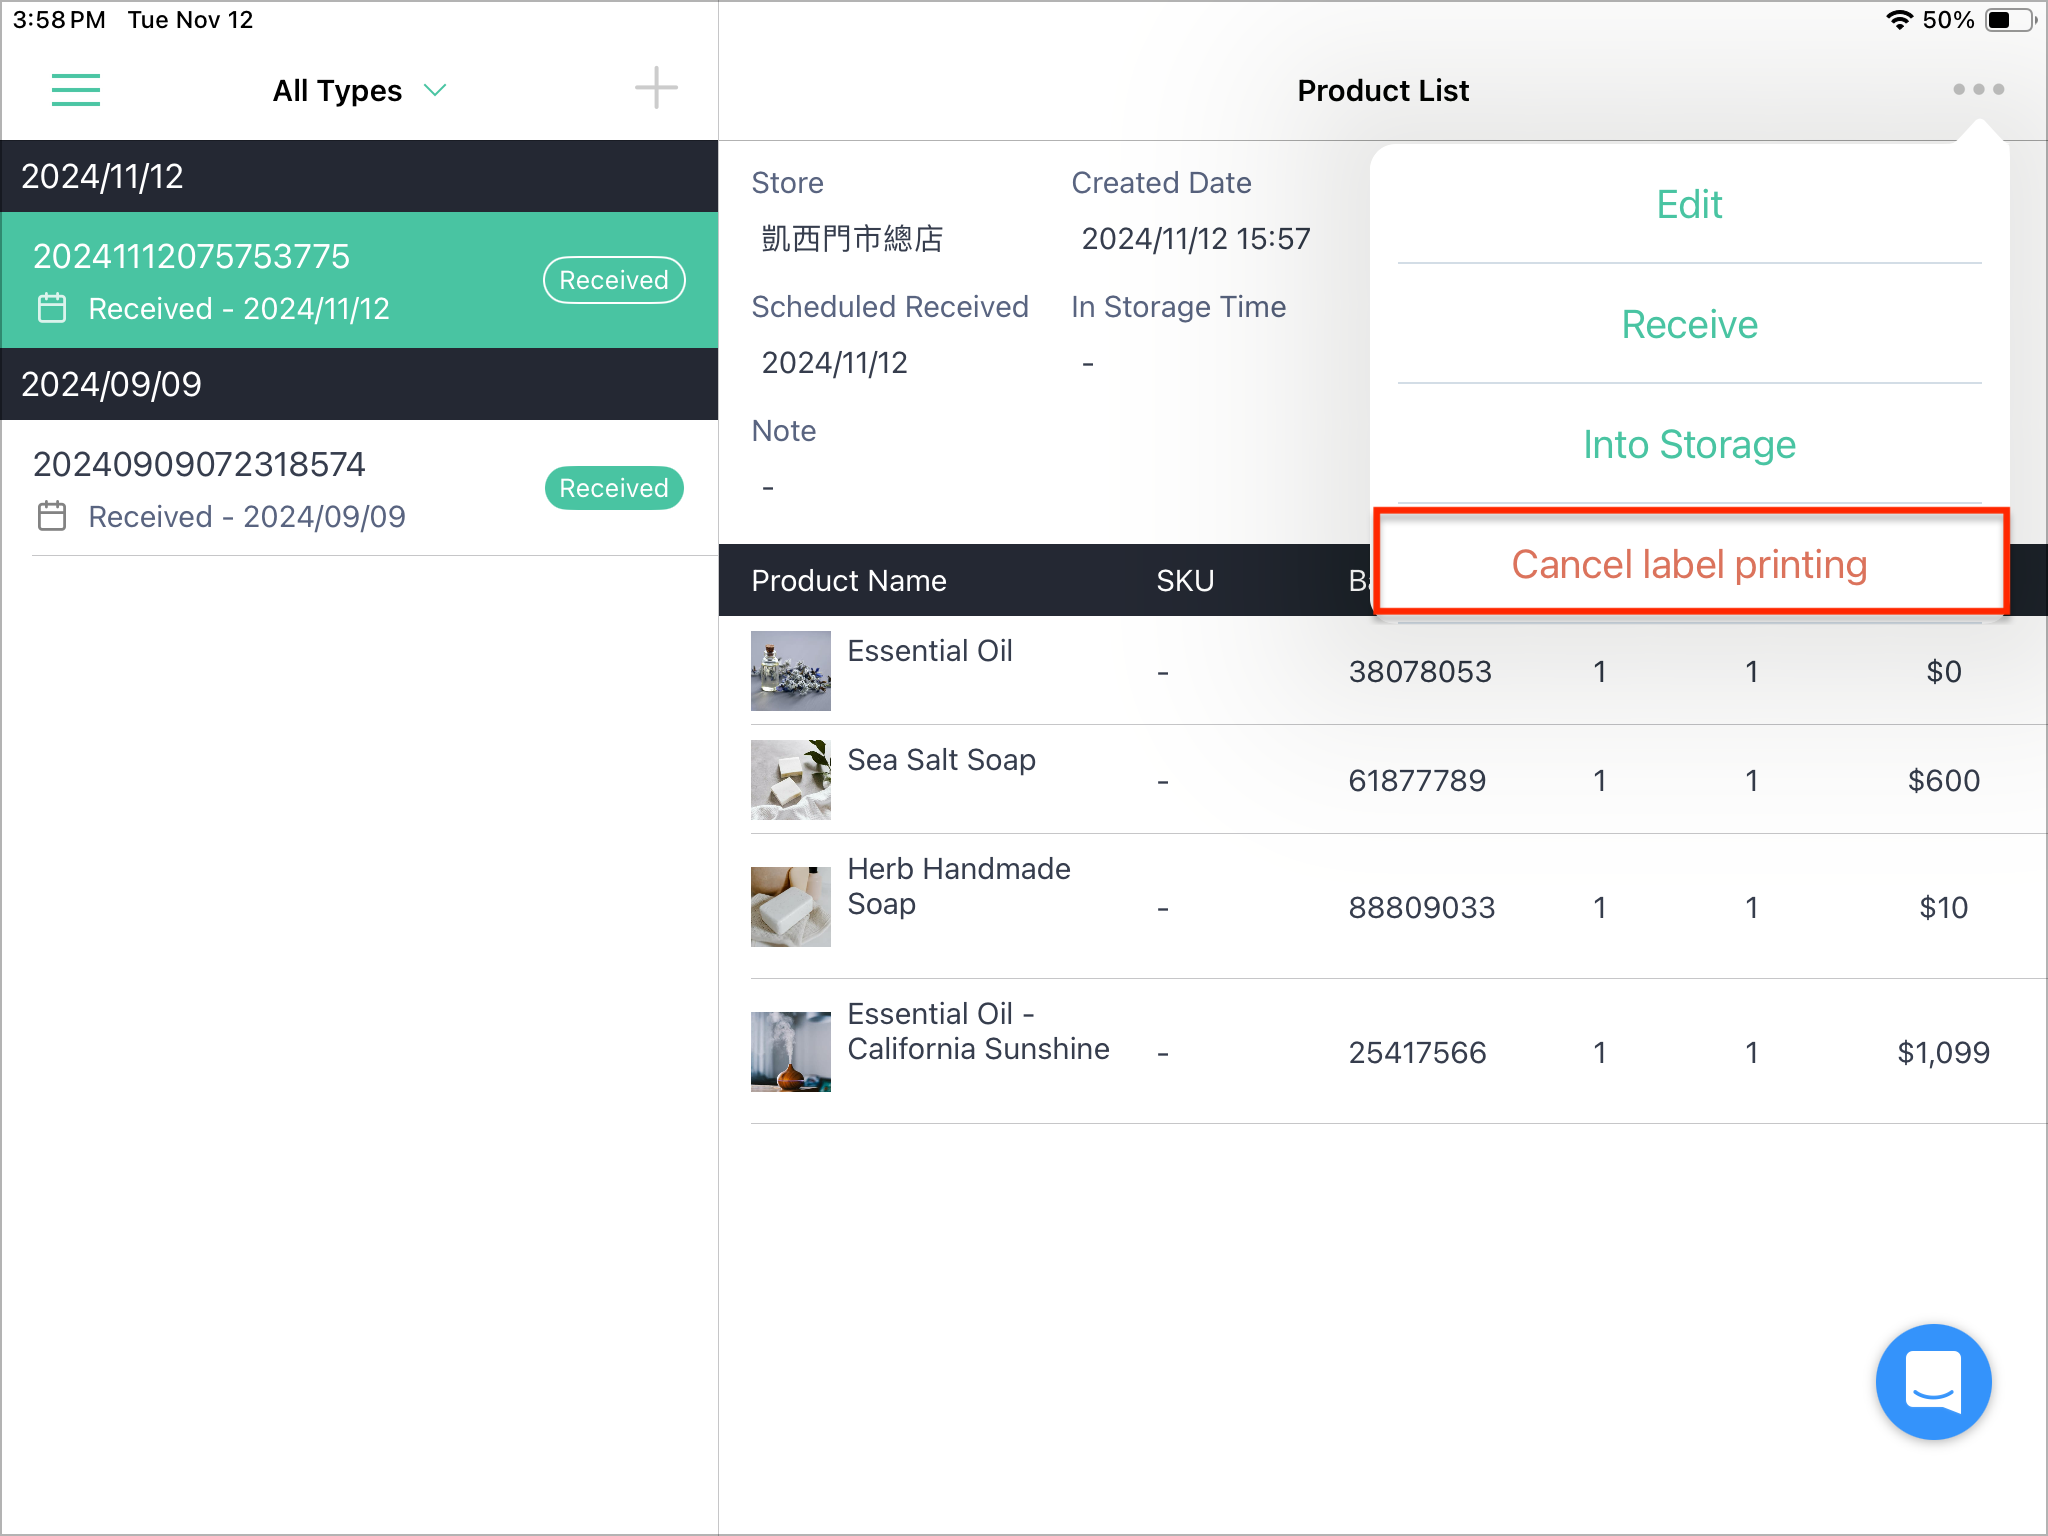The width and height of the screenshot is (2048, 1536).
Task: Click calendar icon on 2024/11/12 order
Action: pos(52,308)
